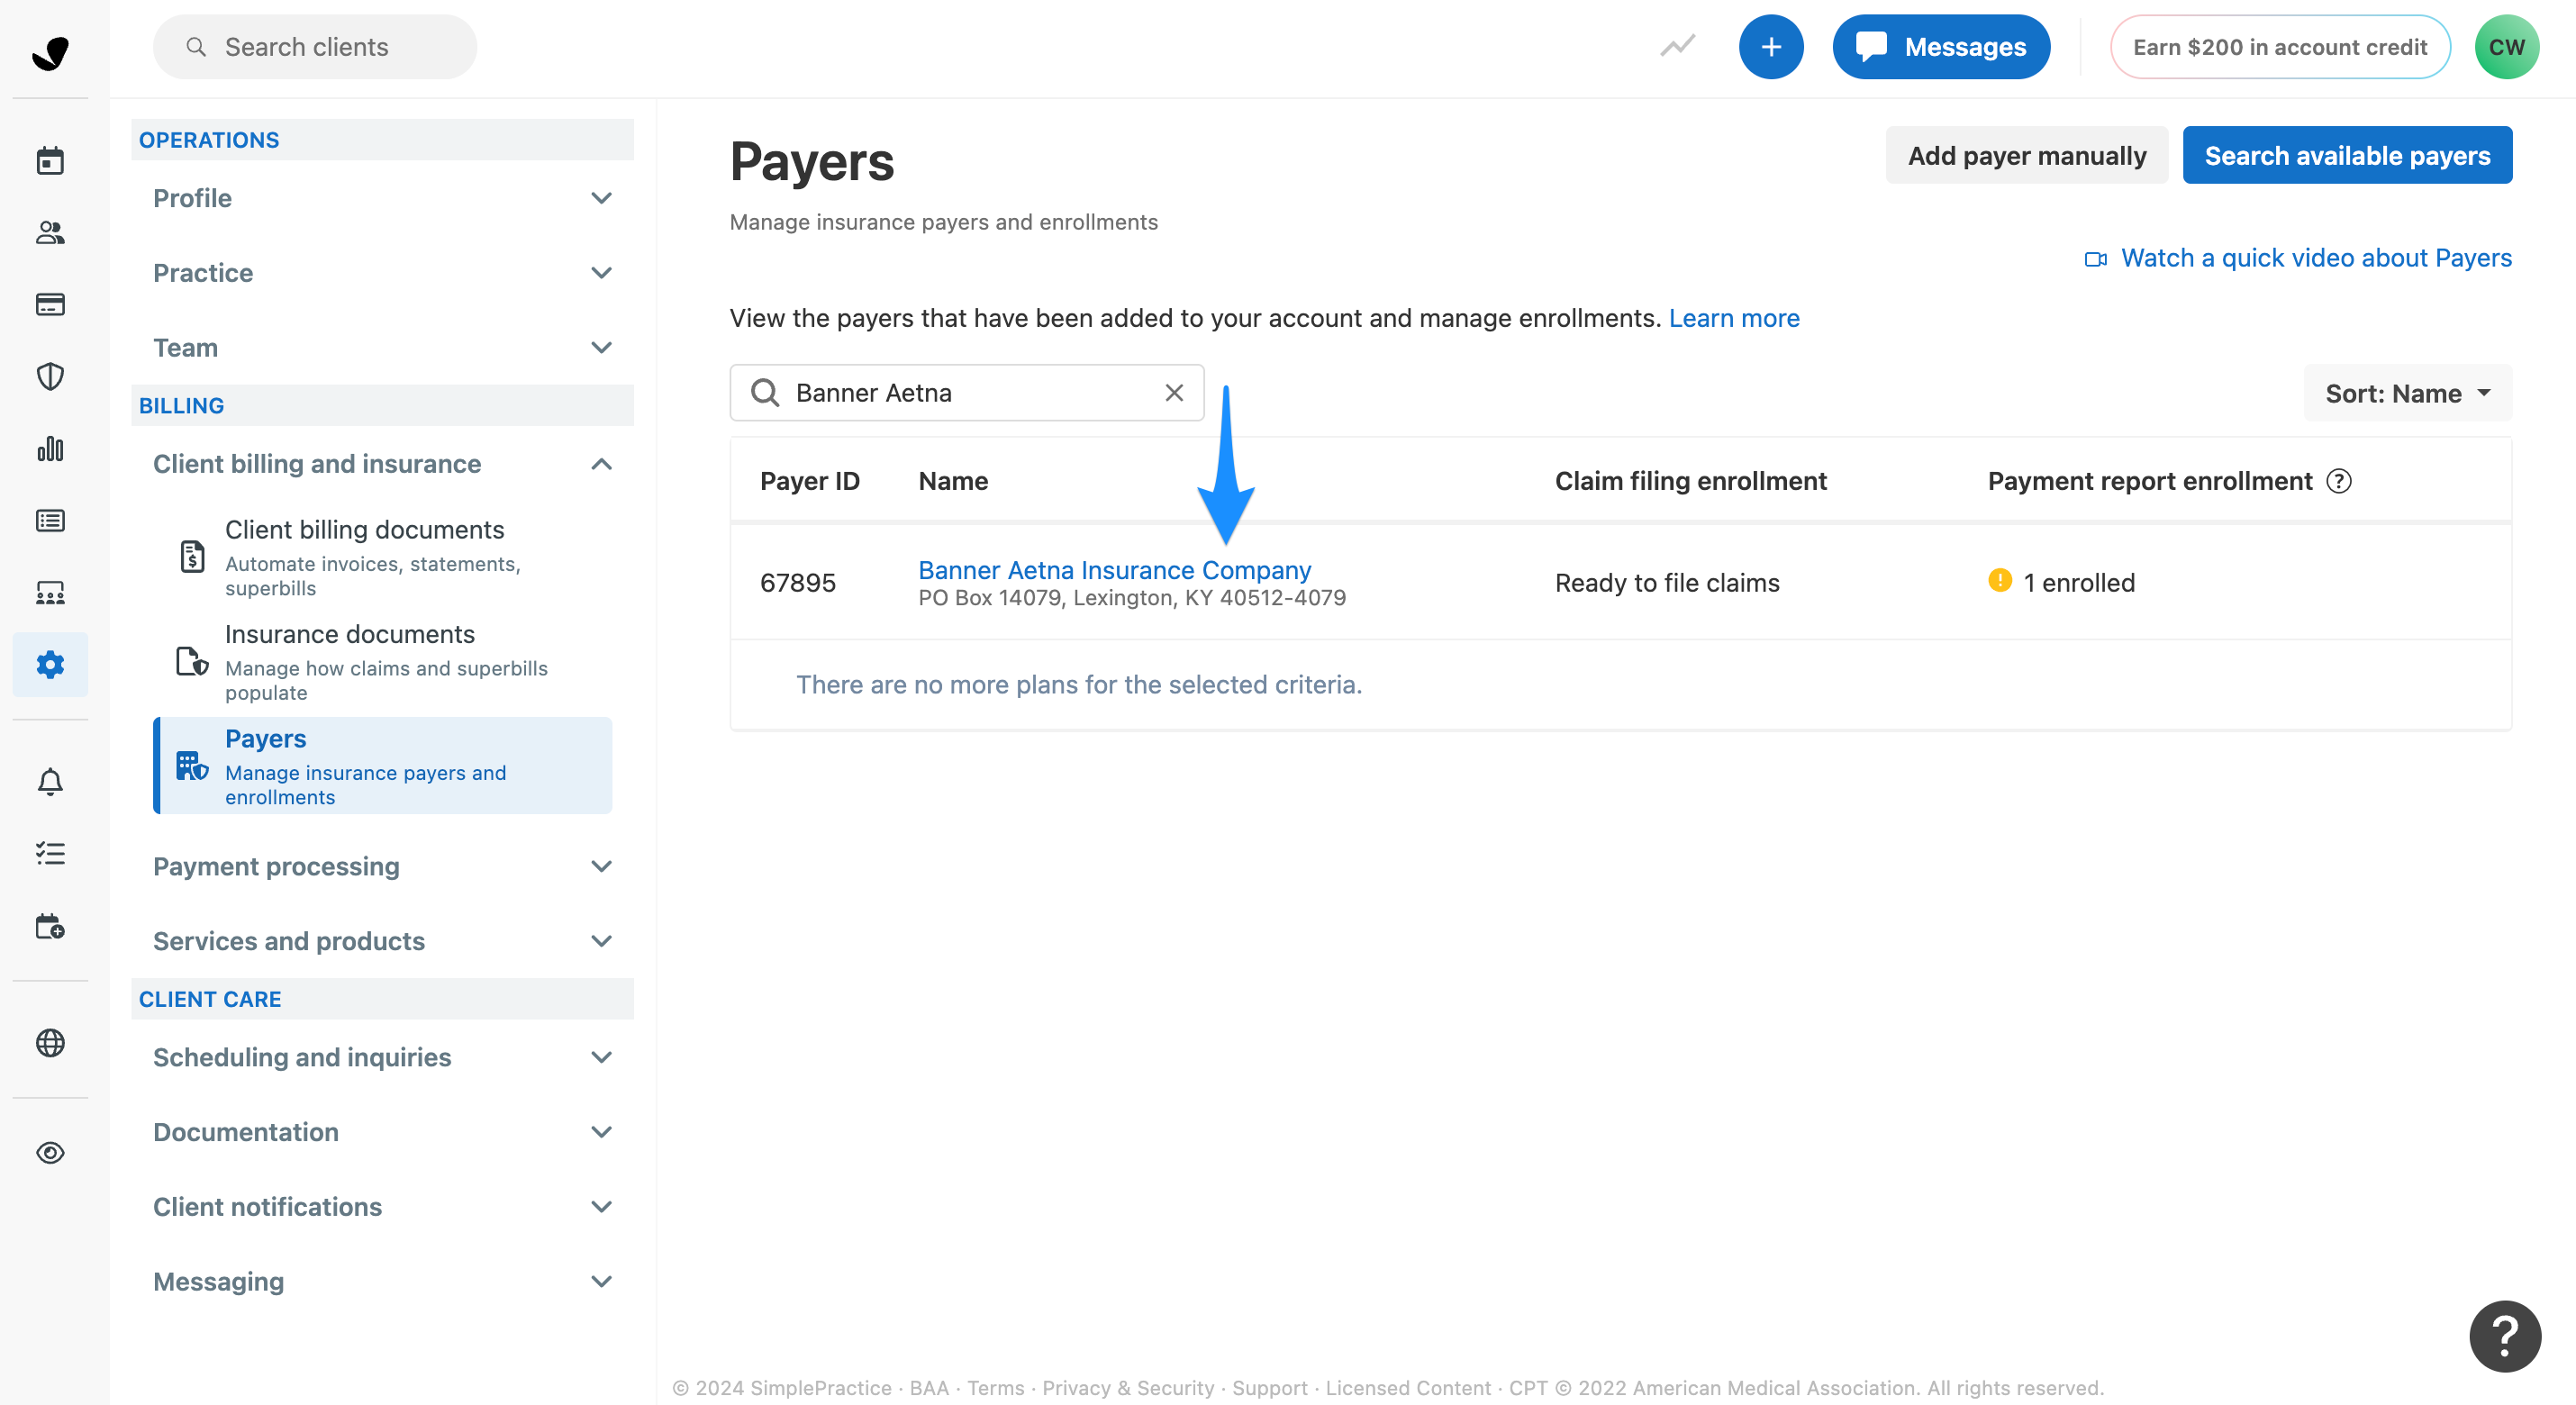2576x1405 pixels.
Task: Click the eye icon in left rail
Action: tap(50, 1152)
